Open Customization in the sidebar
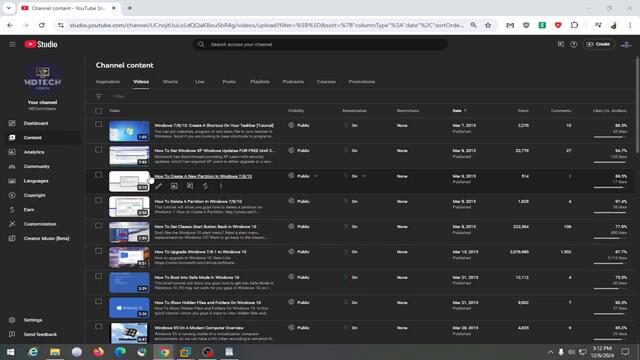The width and height of the screenshot is (640, 360). click(40, 224)
